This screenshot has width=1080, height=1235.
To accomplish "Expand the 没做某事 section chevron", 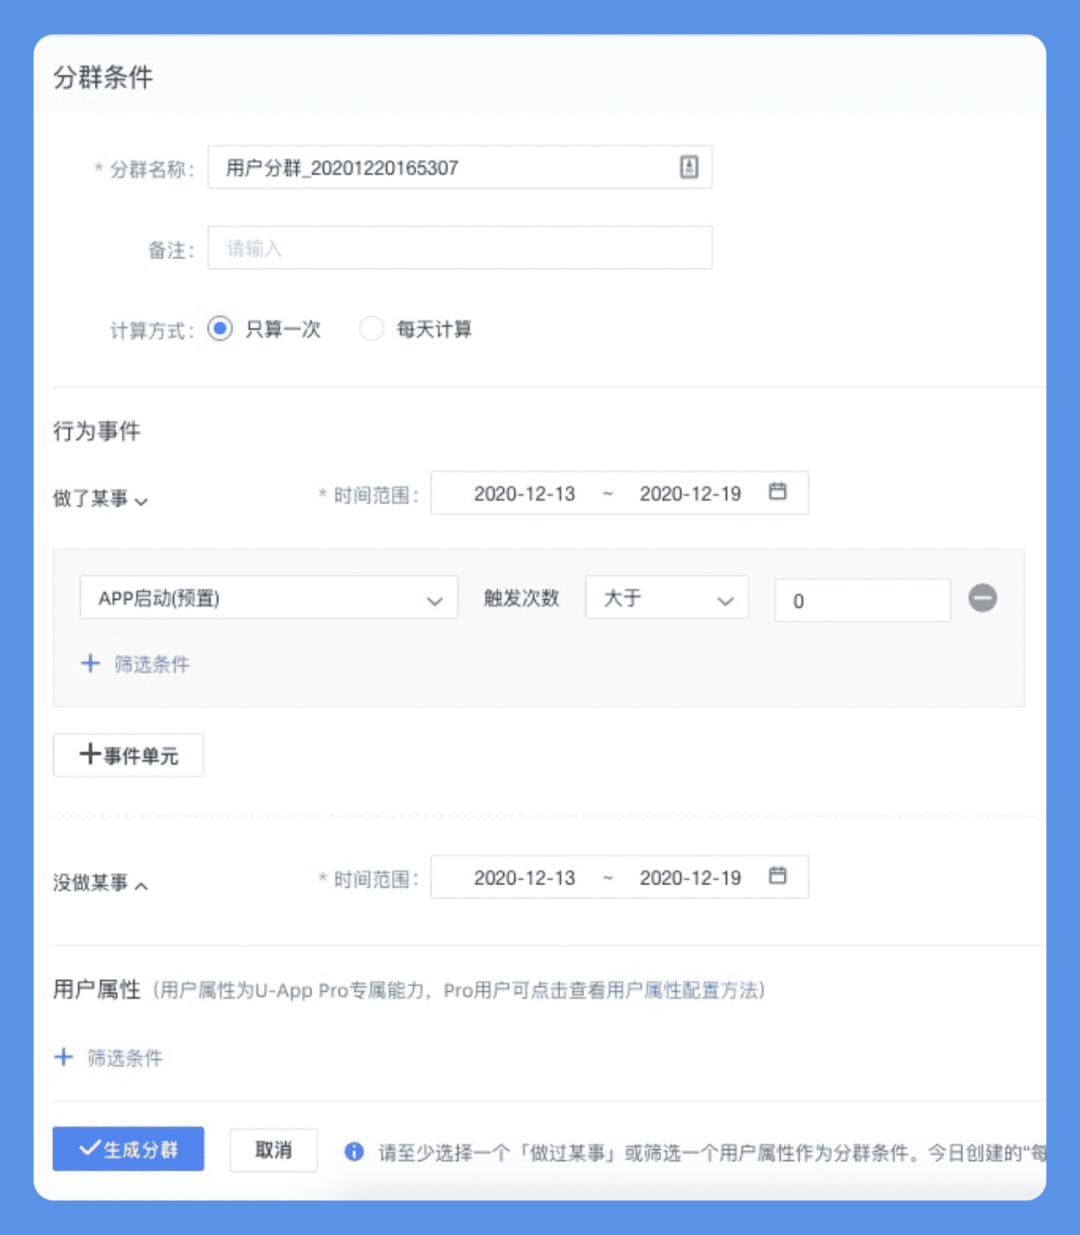I will 141,885.
